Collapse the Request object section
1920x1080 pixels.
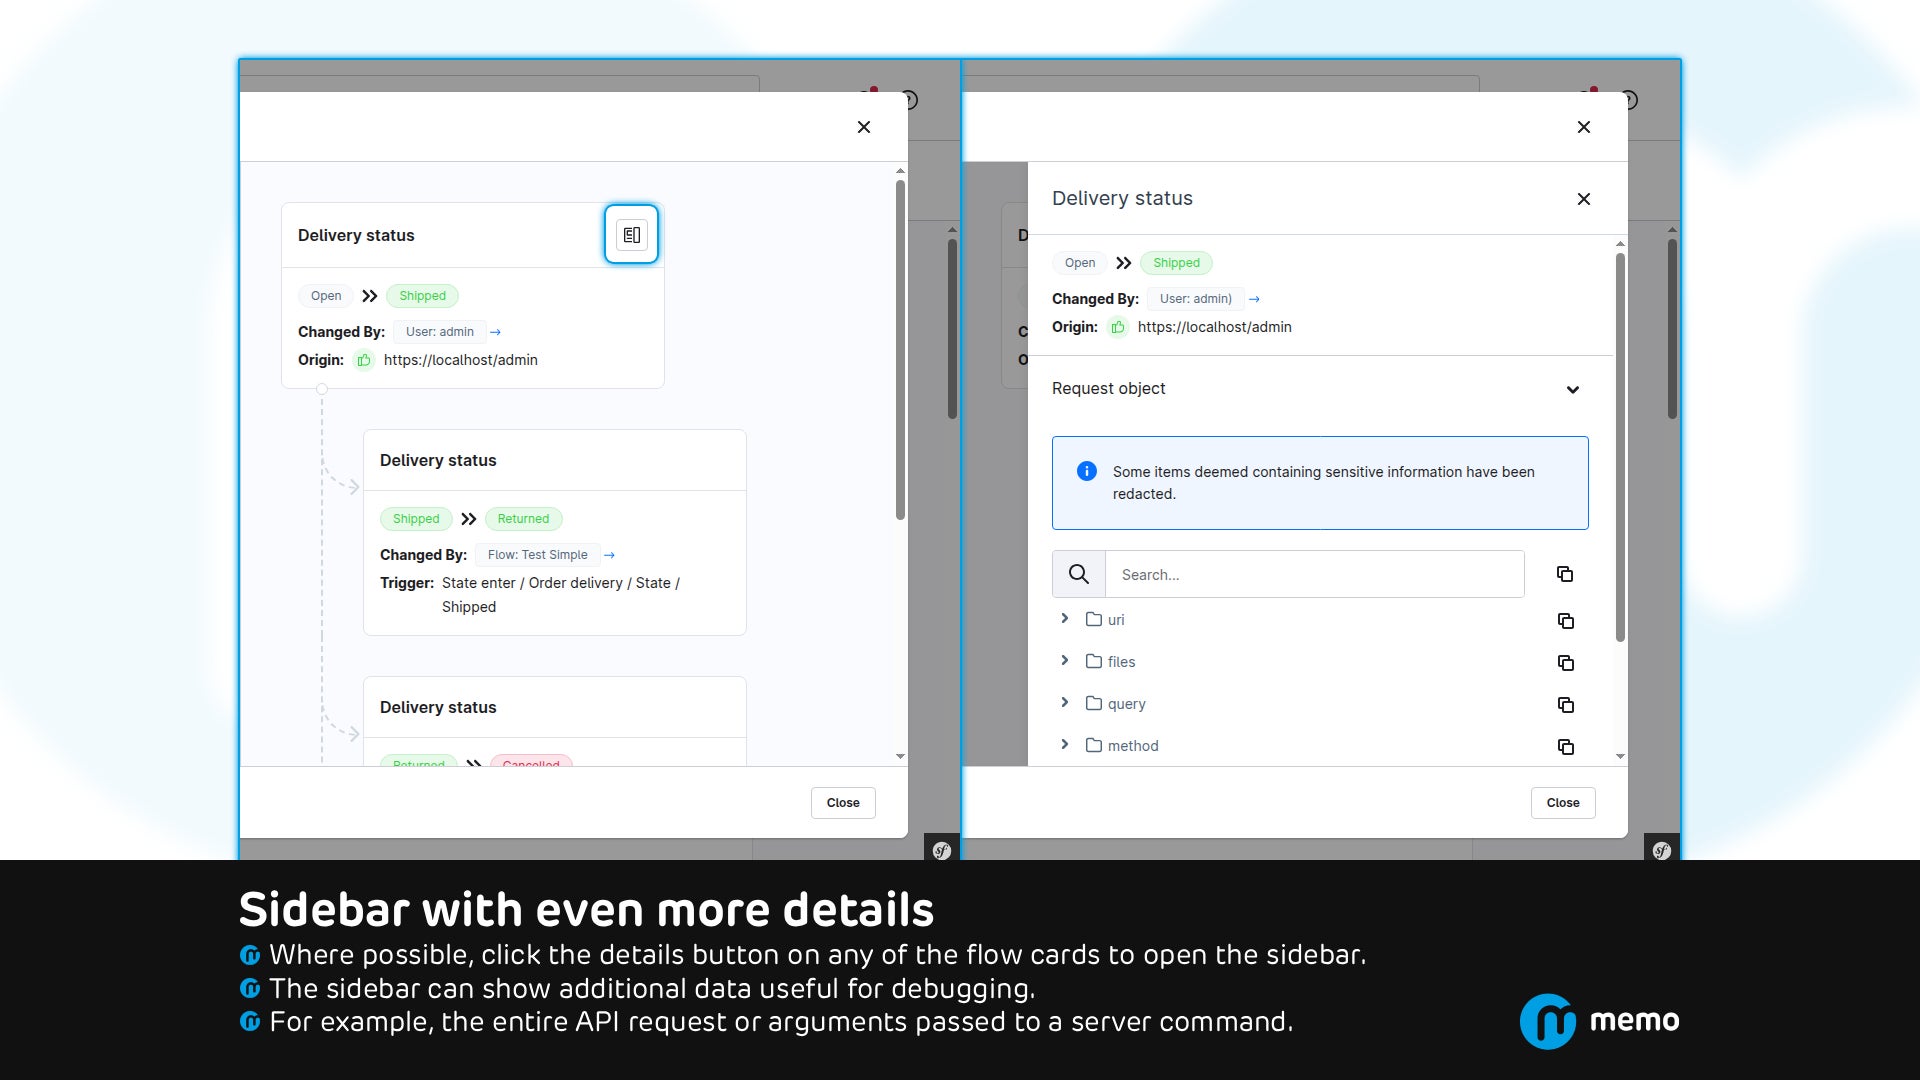coord(1573,390)
